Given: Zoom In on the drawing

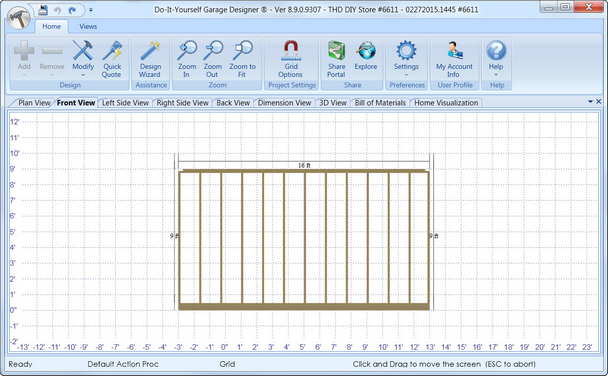Looking at the screenshot, I should point(187,59).
